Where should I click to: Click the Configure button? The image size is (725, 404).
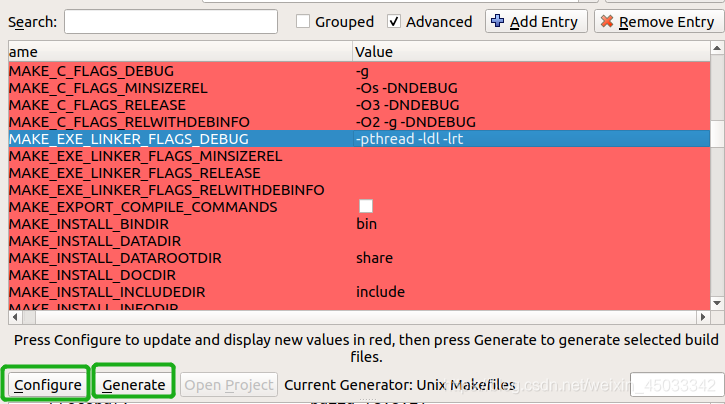[48, 385]
